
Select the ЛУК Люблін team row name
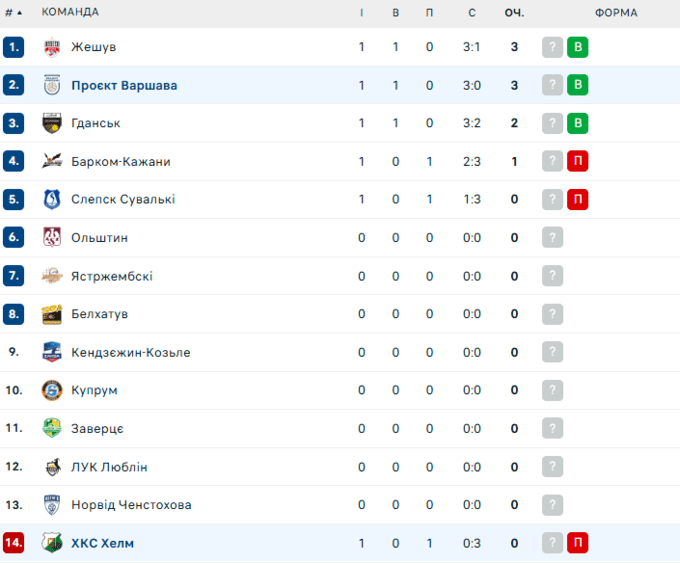pyautogui.click(x=110, y=467)
